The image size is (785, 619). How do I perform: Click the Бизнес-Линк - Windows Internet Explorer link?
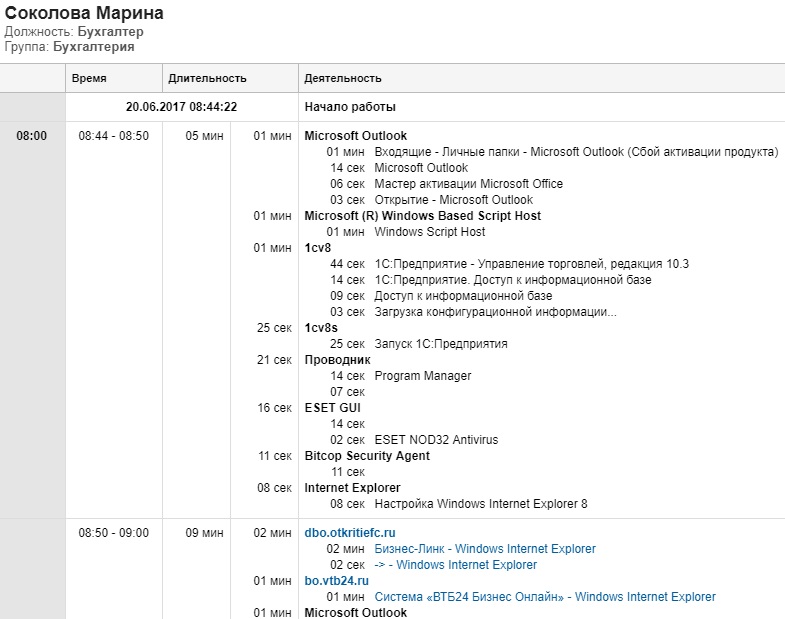(x=485, y=549)
